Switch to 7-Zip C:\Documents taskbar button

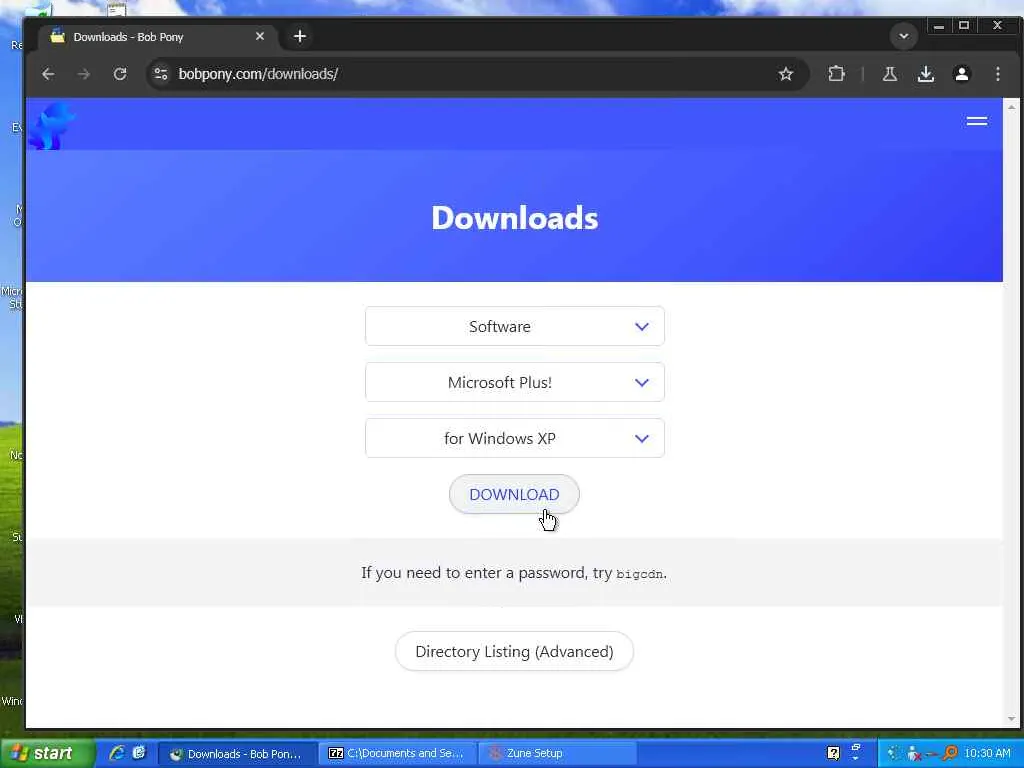tap(398, 754)
